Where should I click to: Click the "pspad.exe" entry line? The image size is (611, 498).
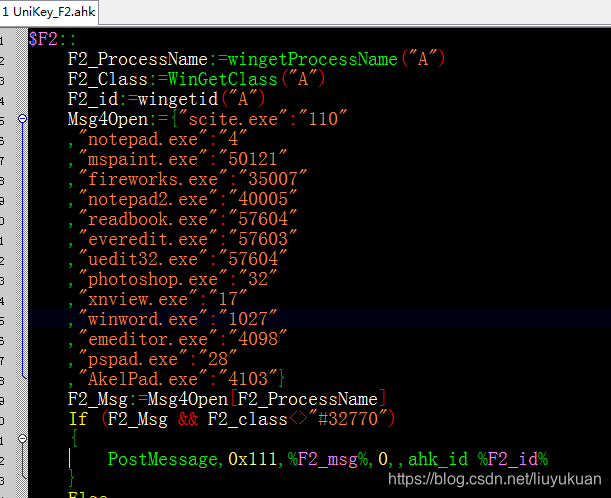152,359
